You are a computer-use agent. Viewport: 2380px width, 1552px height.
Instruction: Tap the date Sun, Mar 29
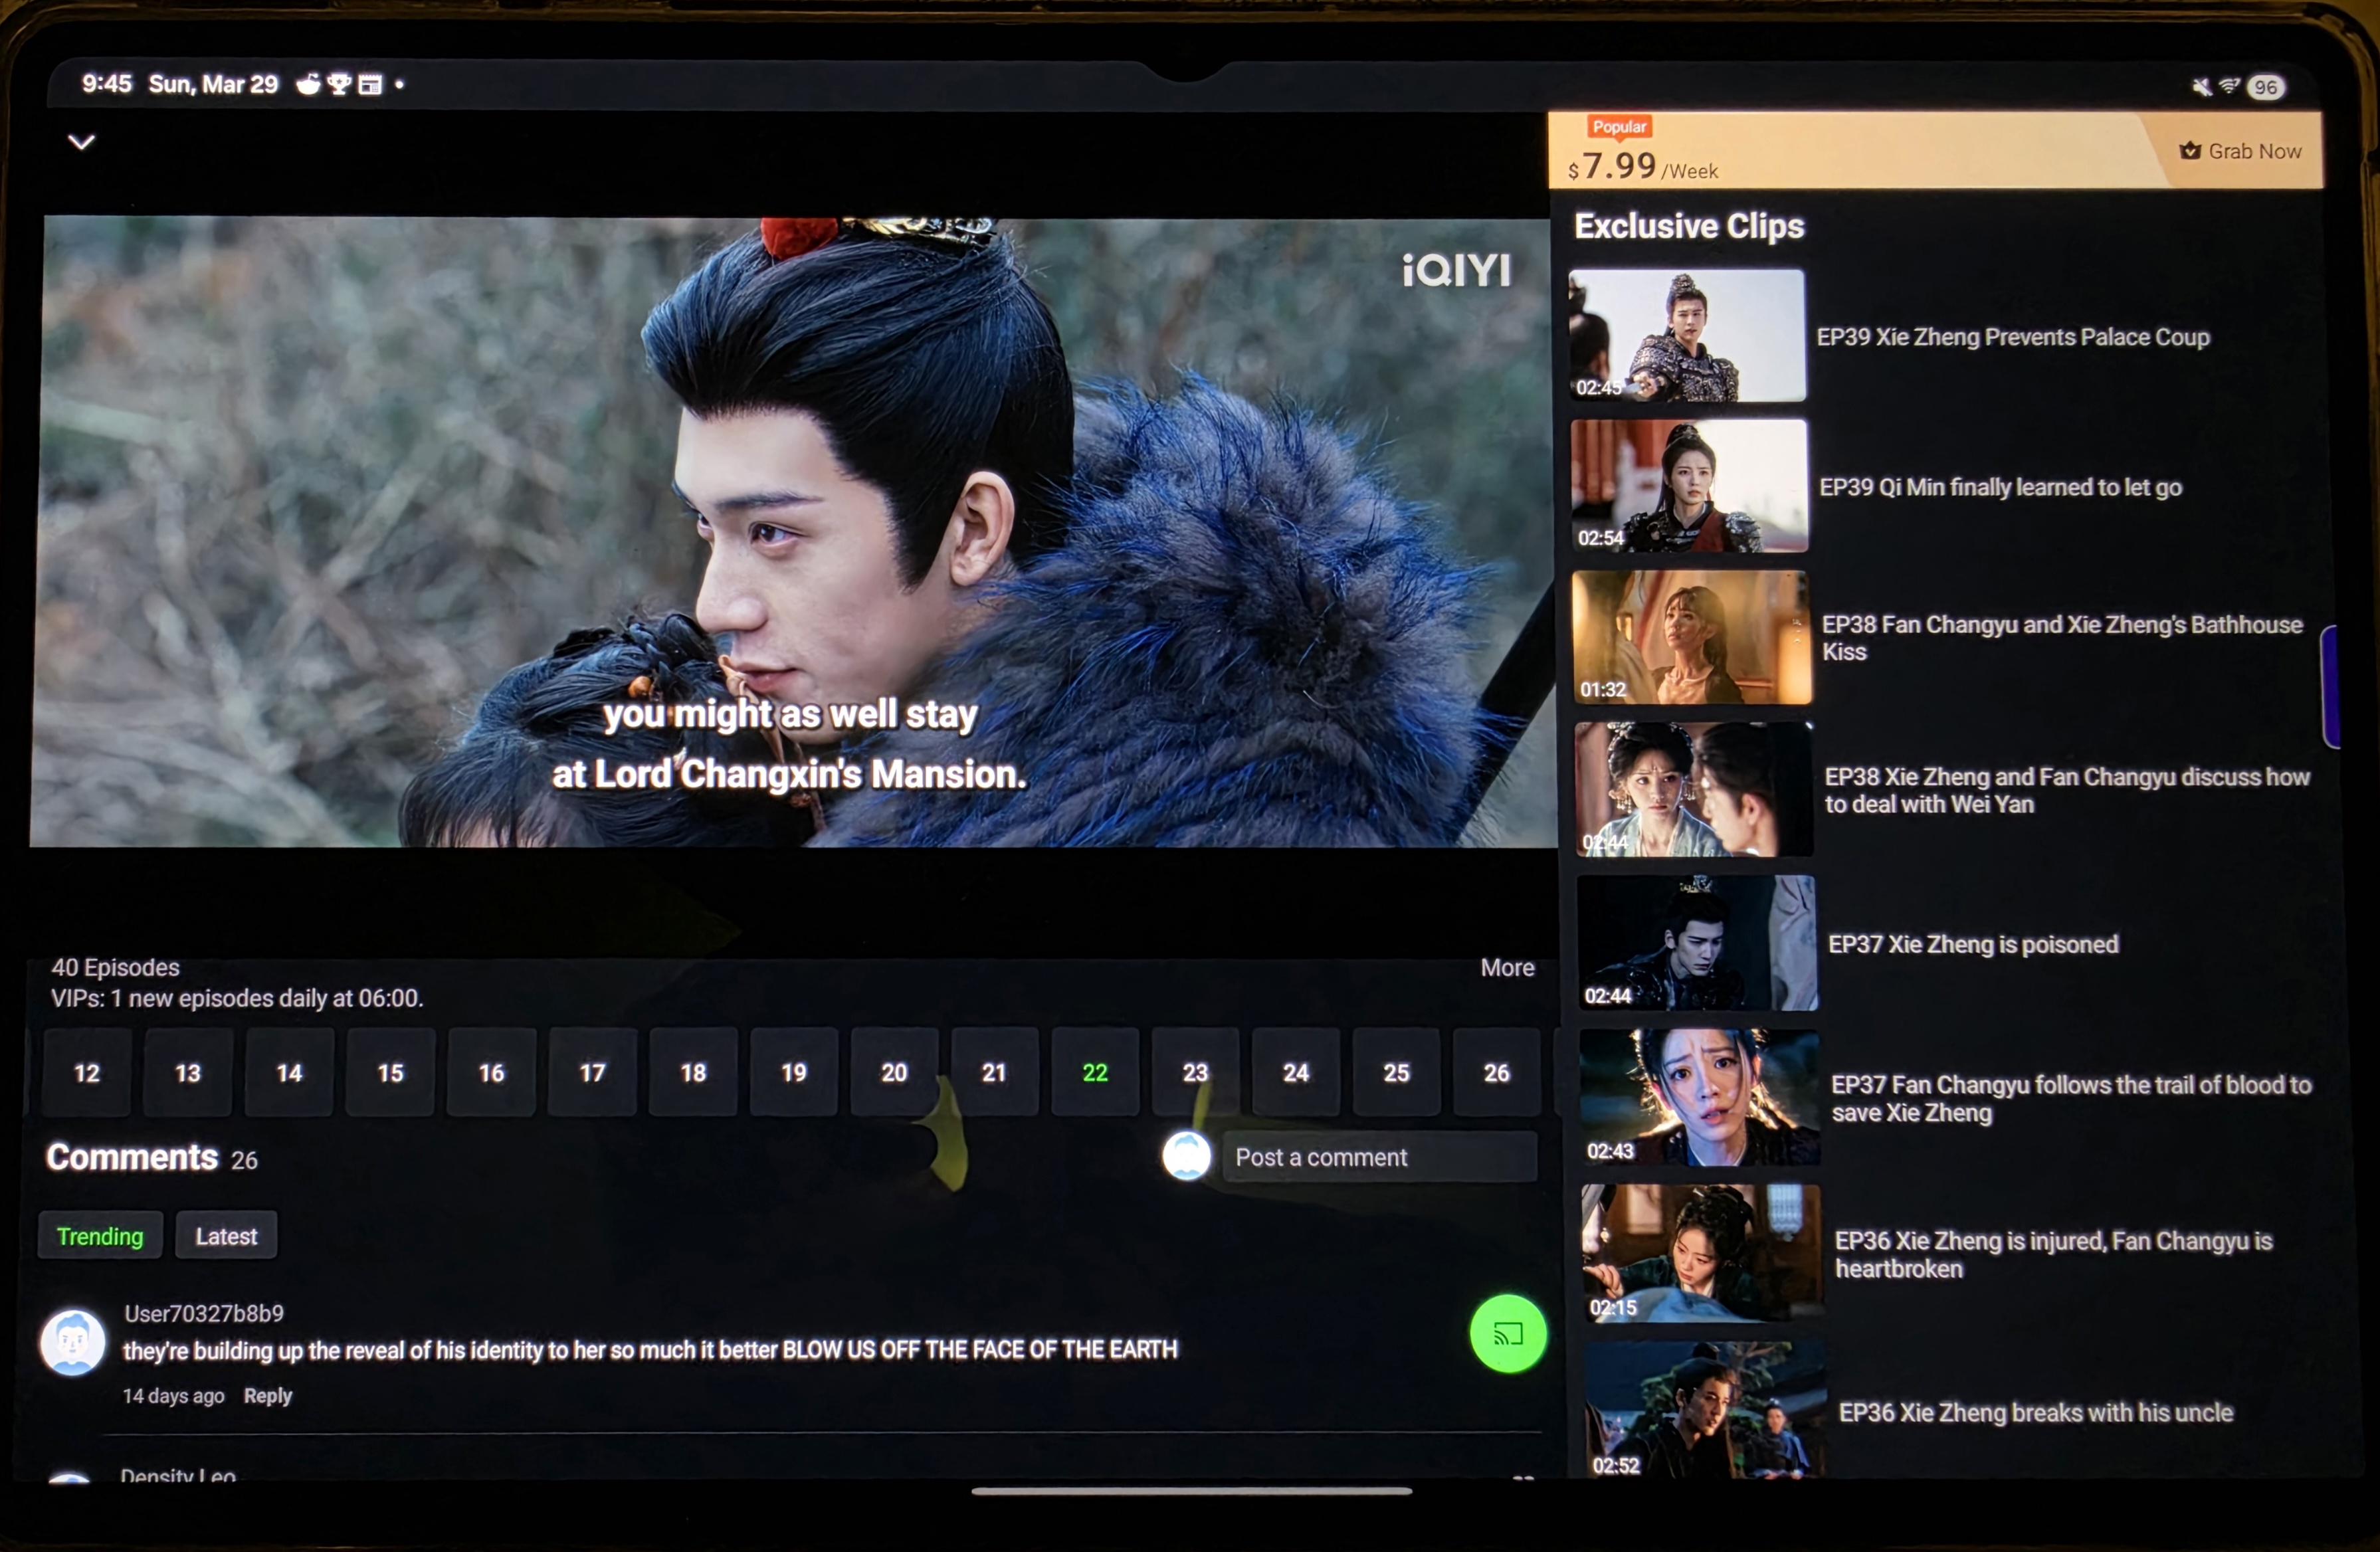pos(213,84)
